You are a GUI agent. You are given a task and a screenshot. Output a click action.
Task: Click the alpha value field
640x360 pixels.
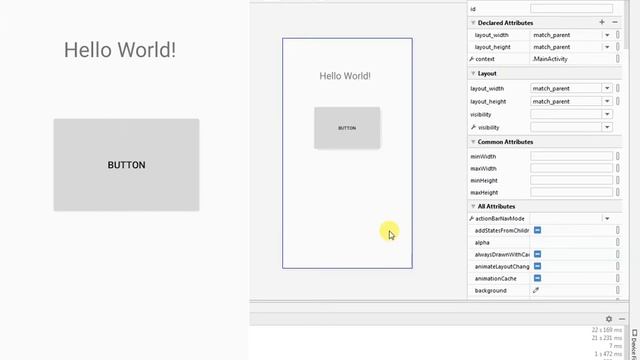571,242
